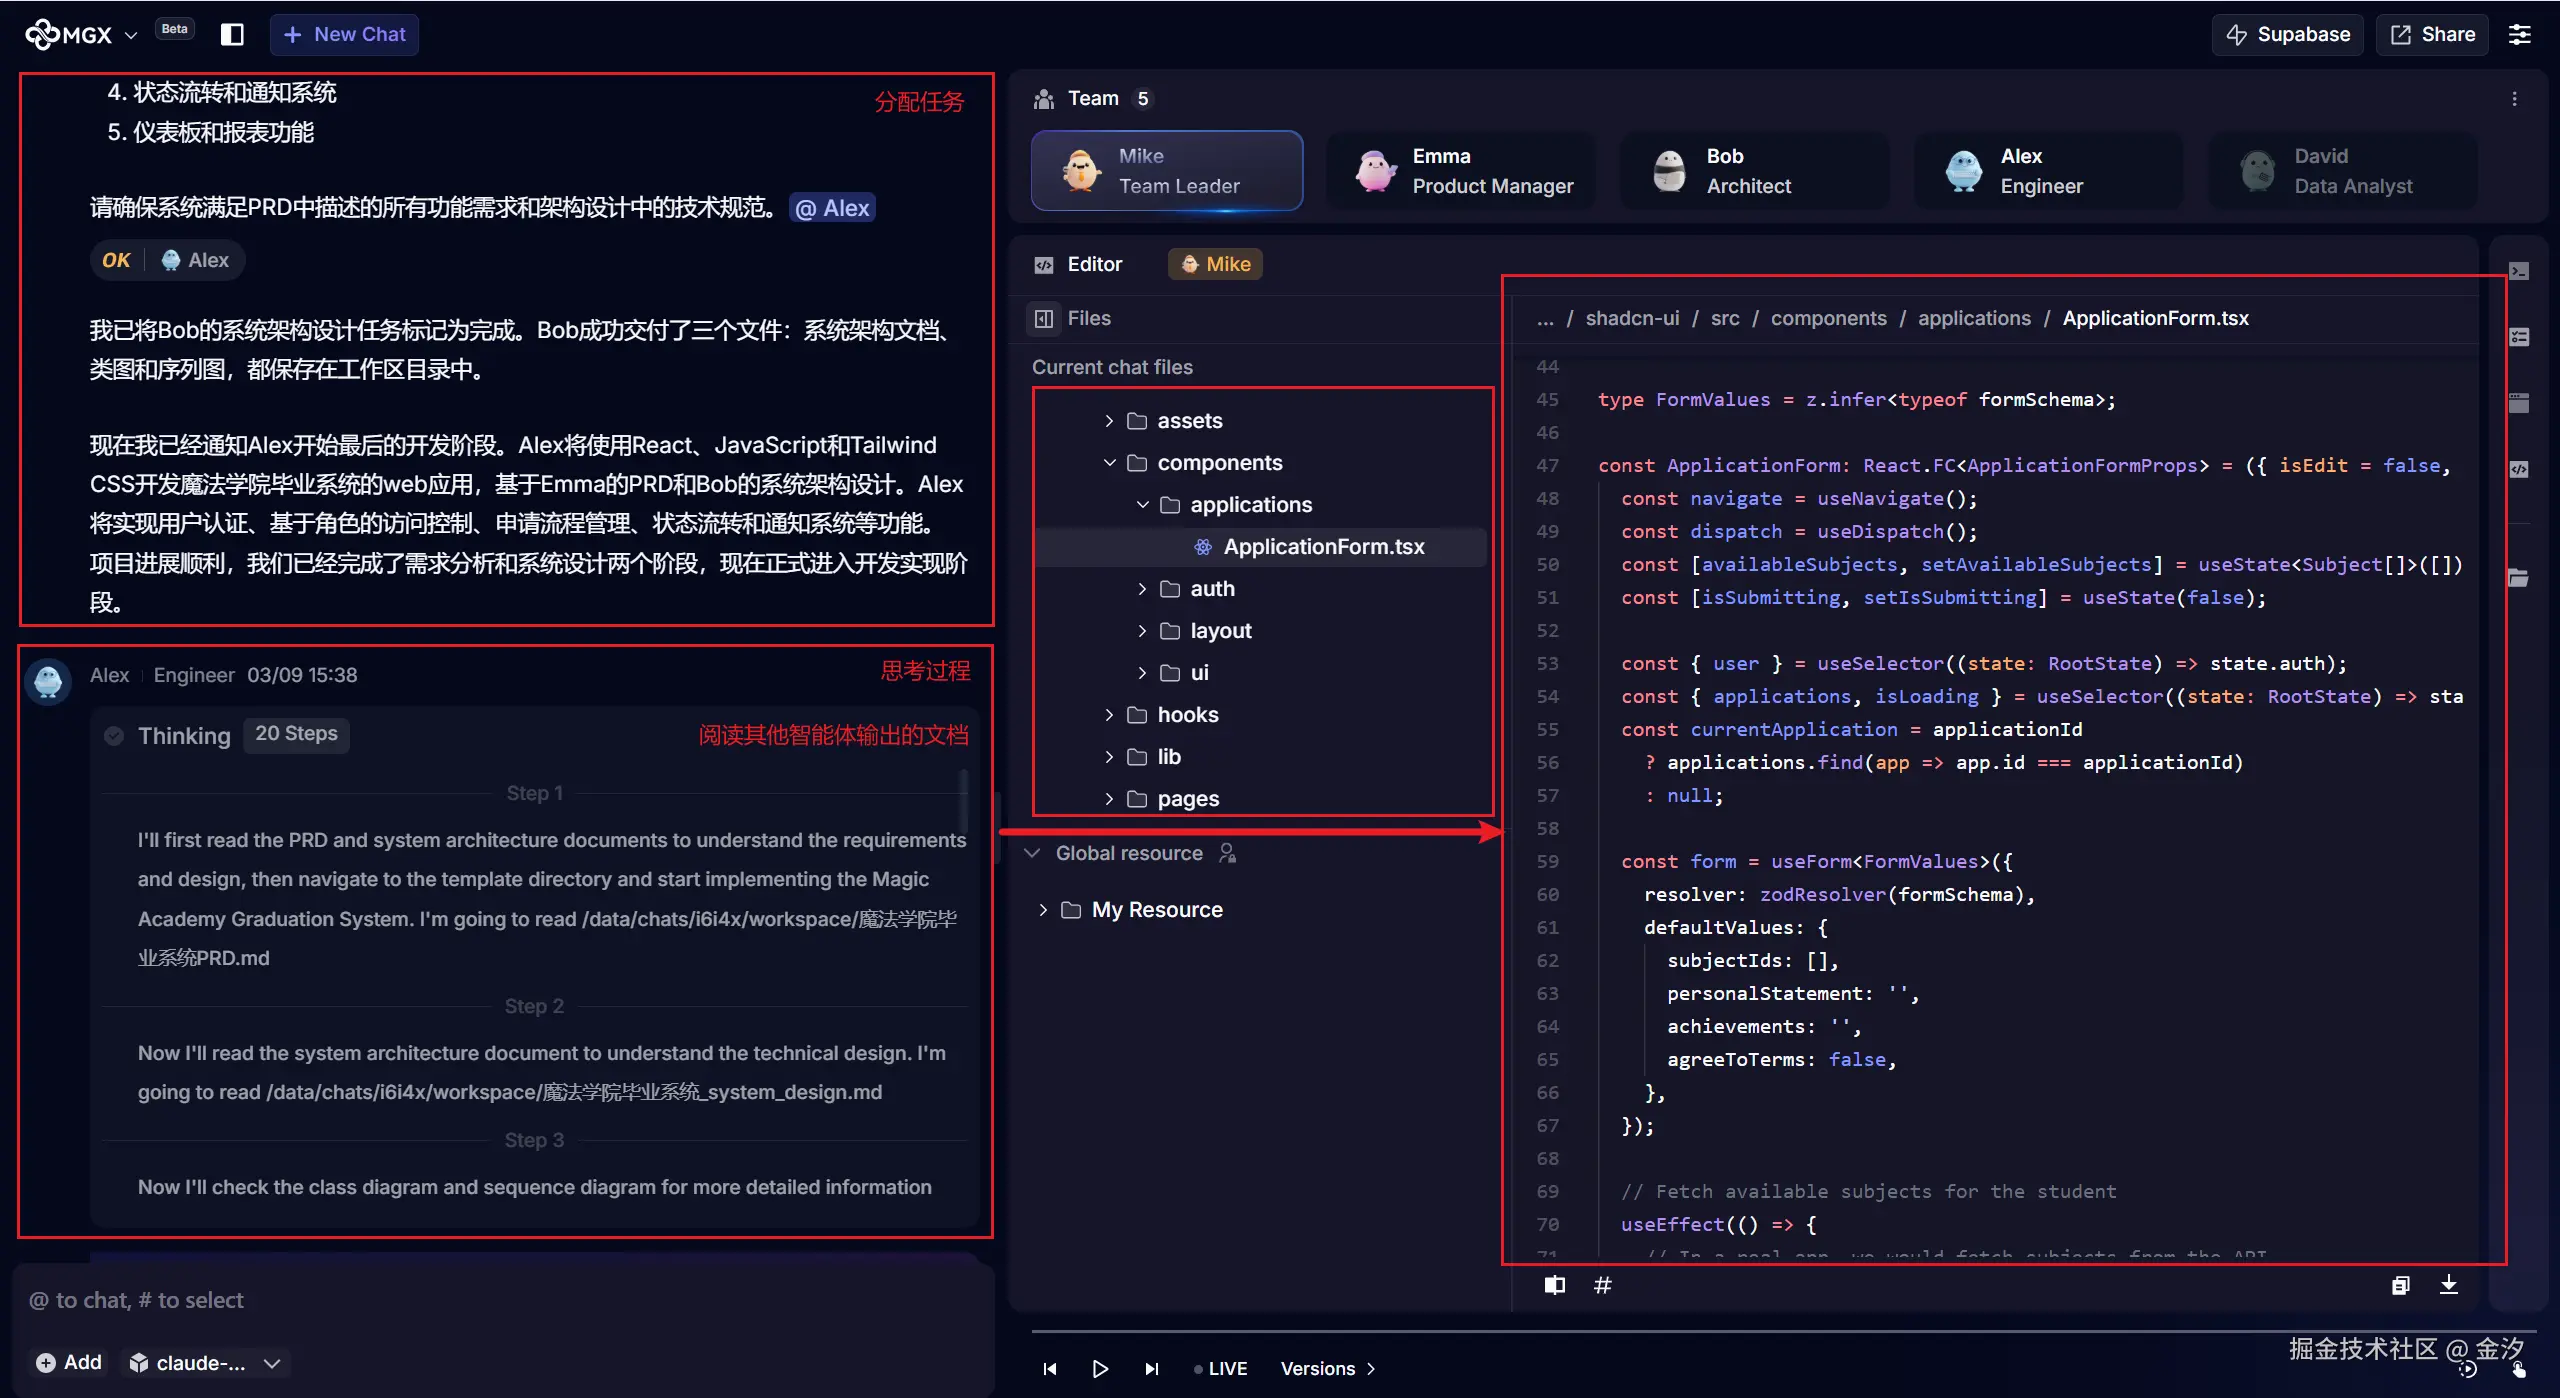
Task: Click the copy code icon below editor
Action: click(2400, 1285)
